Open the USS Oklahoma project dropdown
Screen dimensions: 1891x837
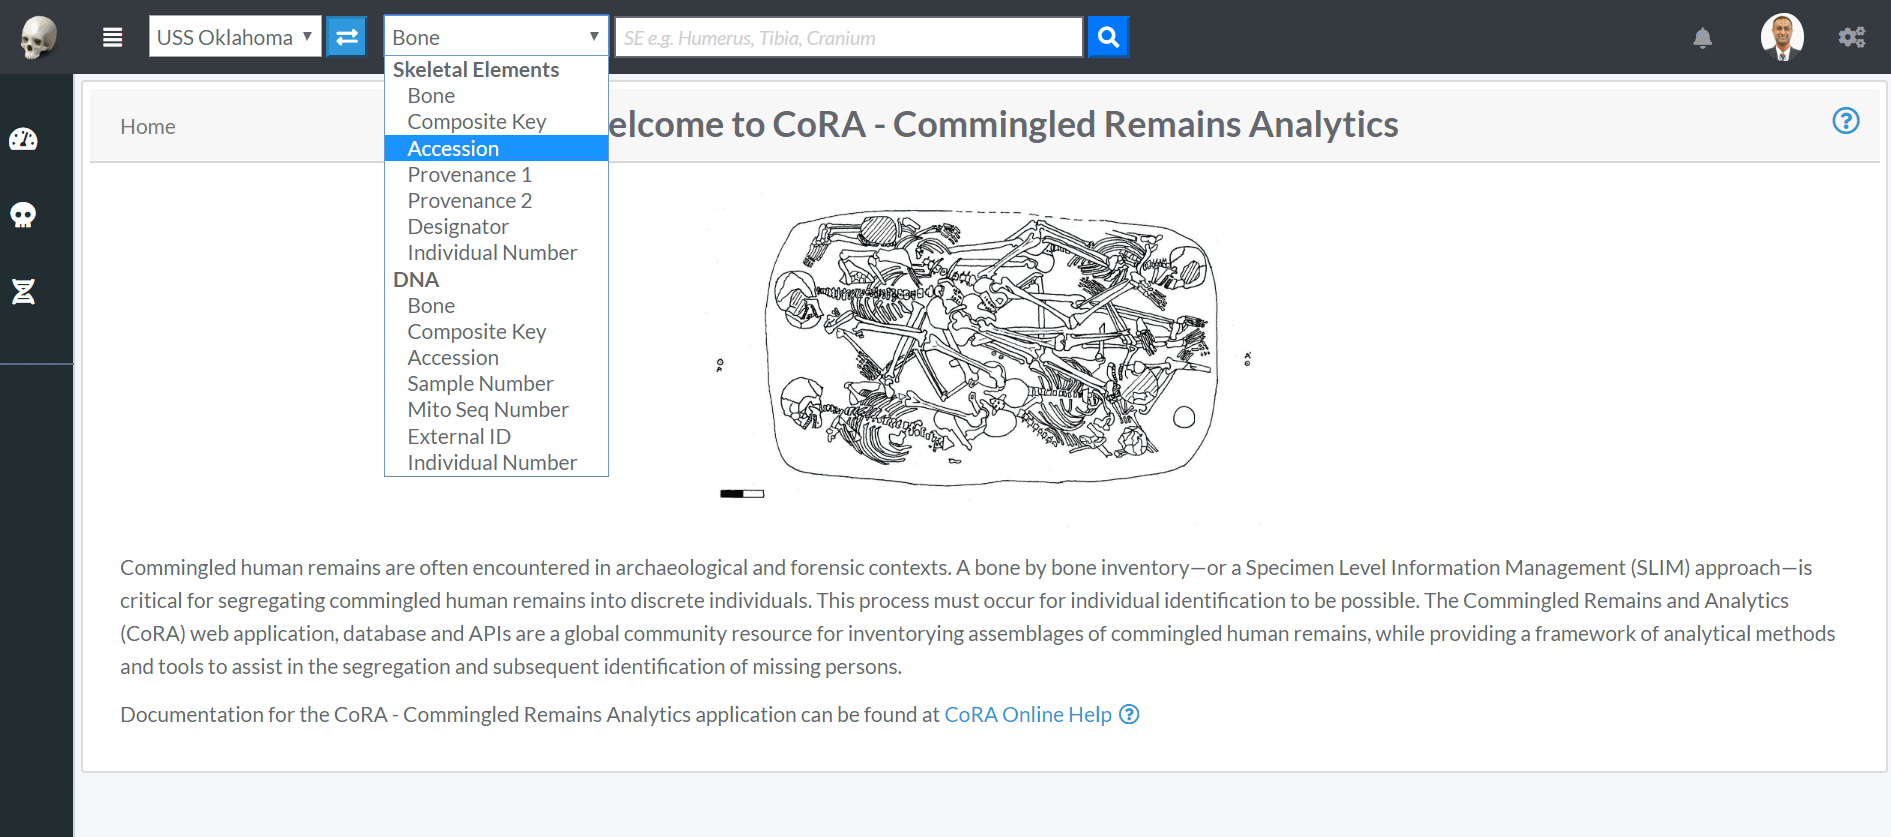coord(235,37)
